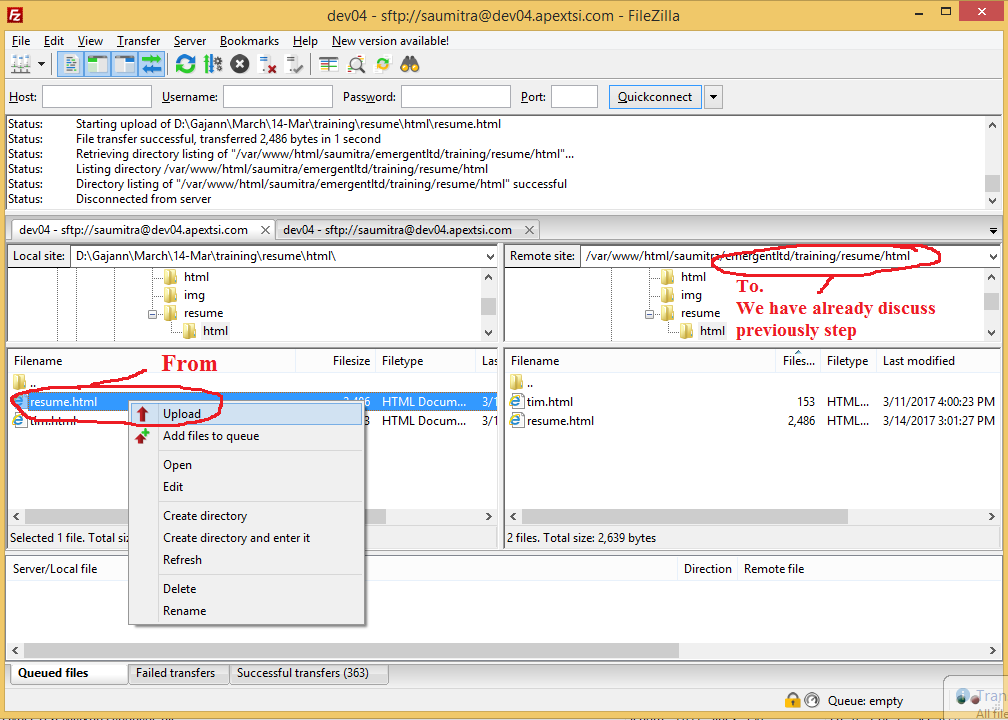Choose Create directory in context menu

tap(247, 516)
